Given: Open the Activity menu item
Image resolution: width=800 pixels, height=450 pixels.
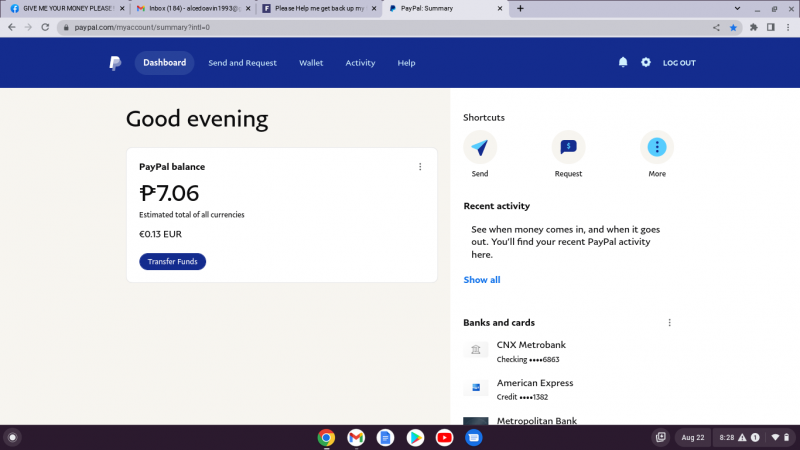Looking at the screenshot, I should [x=360, y=63].
